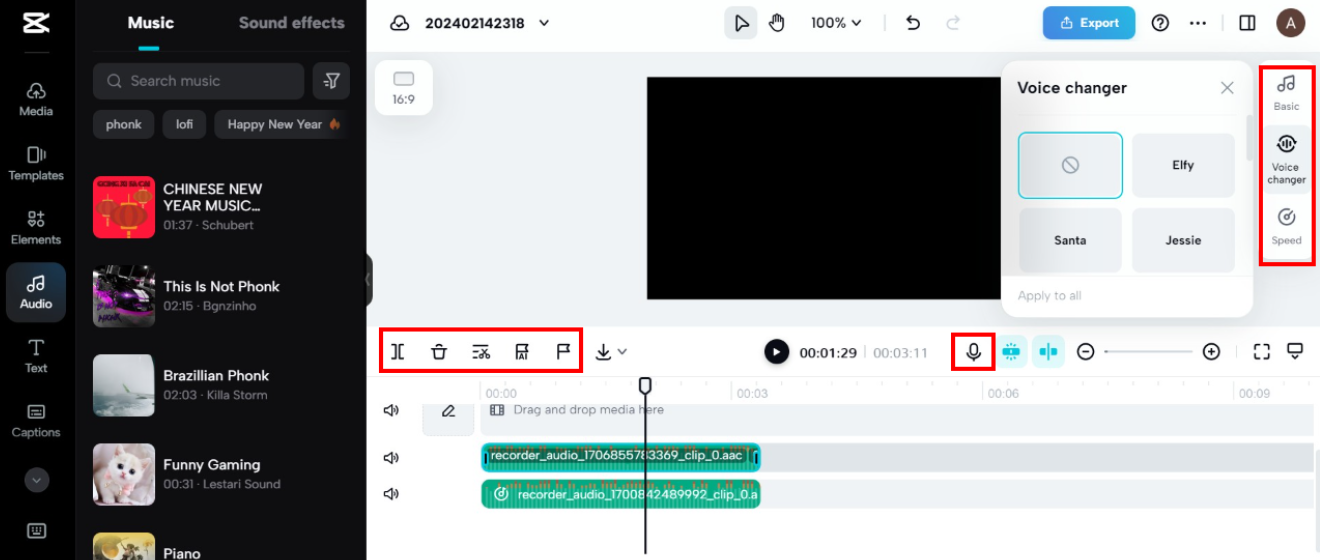Mute the recorder_audio_1706855783369 track
Screen dimensions: 1320x560
click(x=391, y=458)
